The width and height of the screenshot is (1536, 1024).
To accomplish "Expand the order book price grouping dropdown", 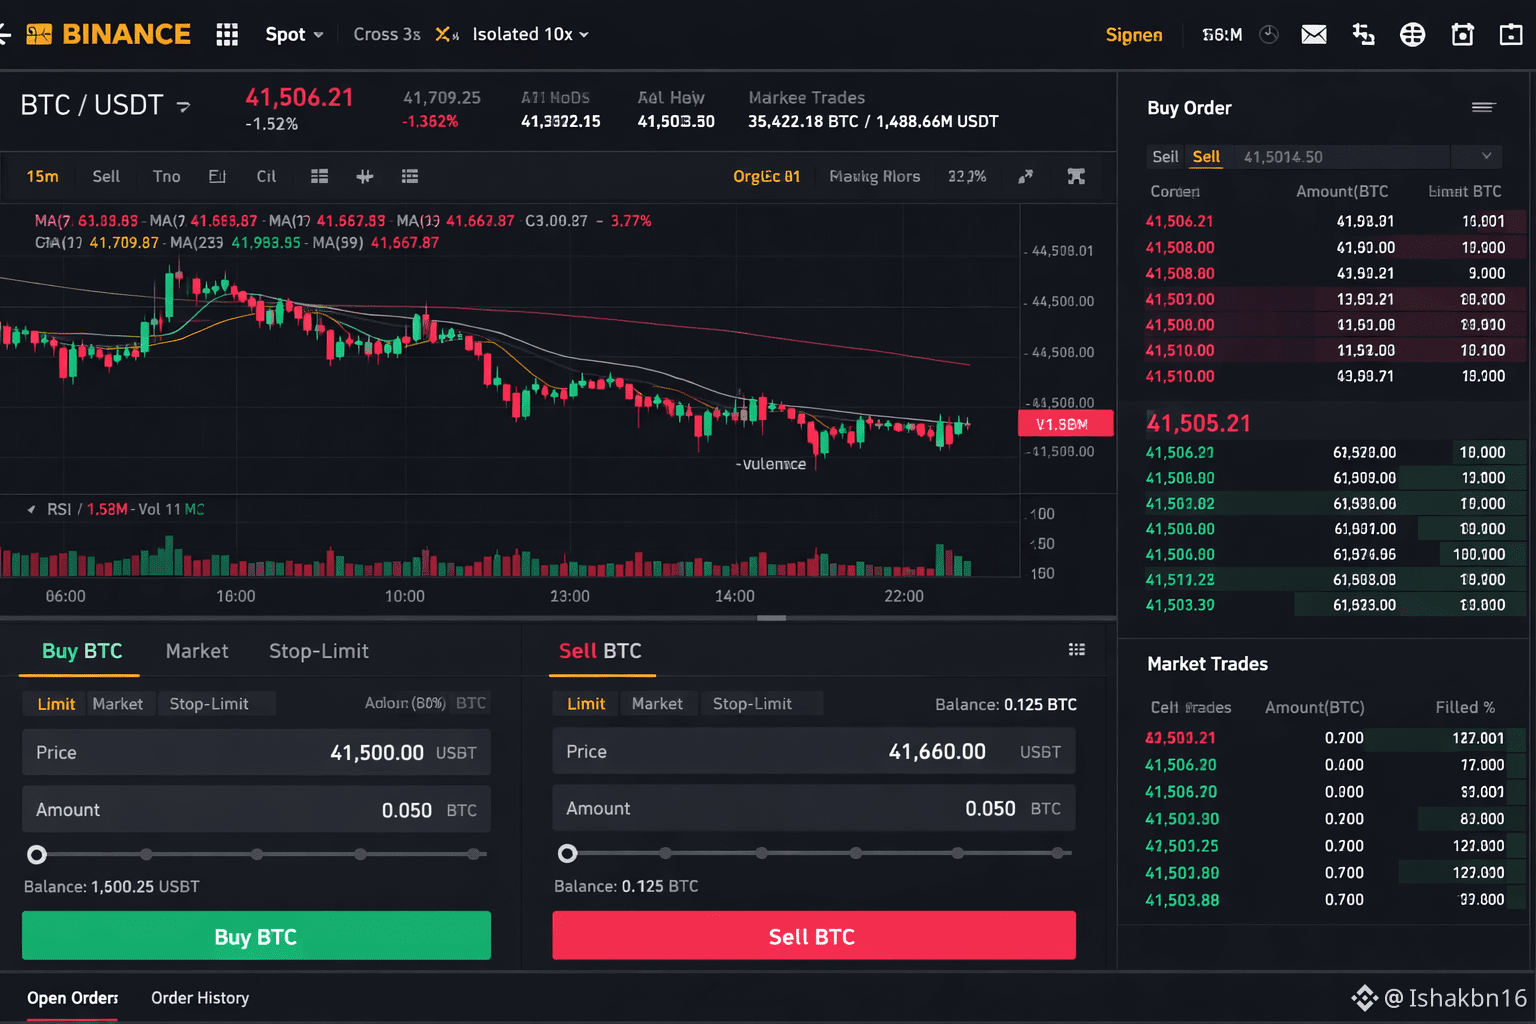I will coord(1486,157).
